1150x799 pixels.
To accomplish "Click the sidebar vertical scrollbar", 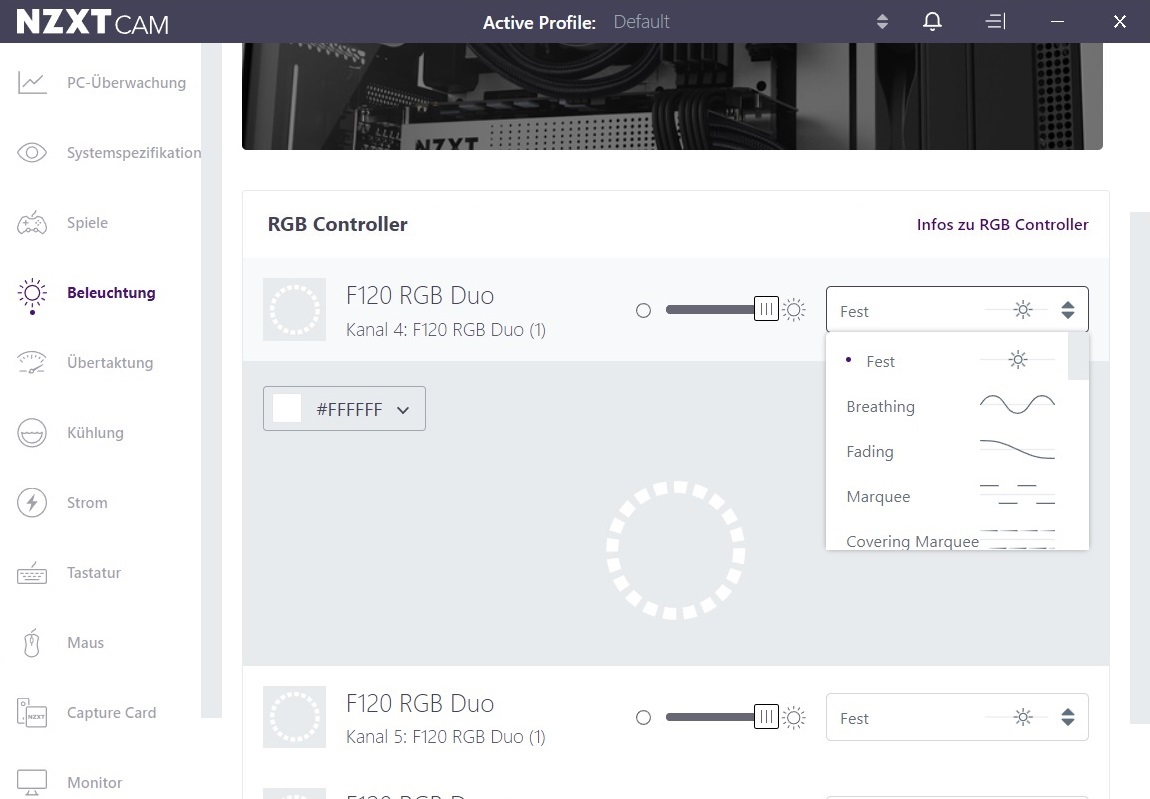I will (211, 380).
